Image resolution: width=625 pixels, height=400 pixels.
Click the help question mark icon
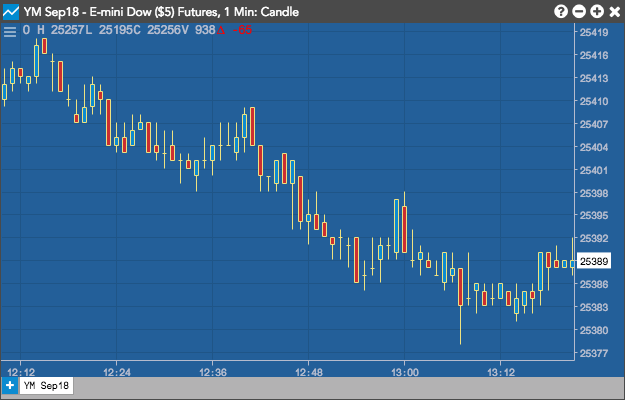(x=560, y=12)
